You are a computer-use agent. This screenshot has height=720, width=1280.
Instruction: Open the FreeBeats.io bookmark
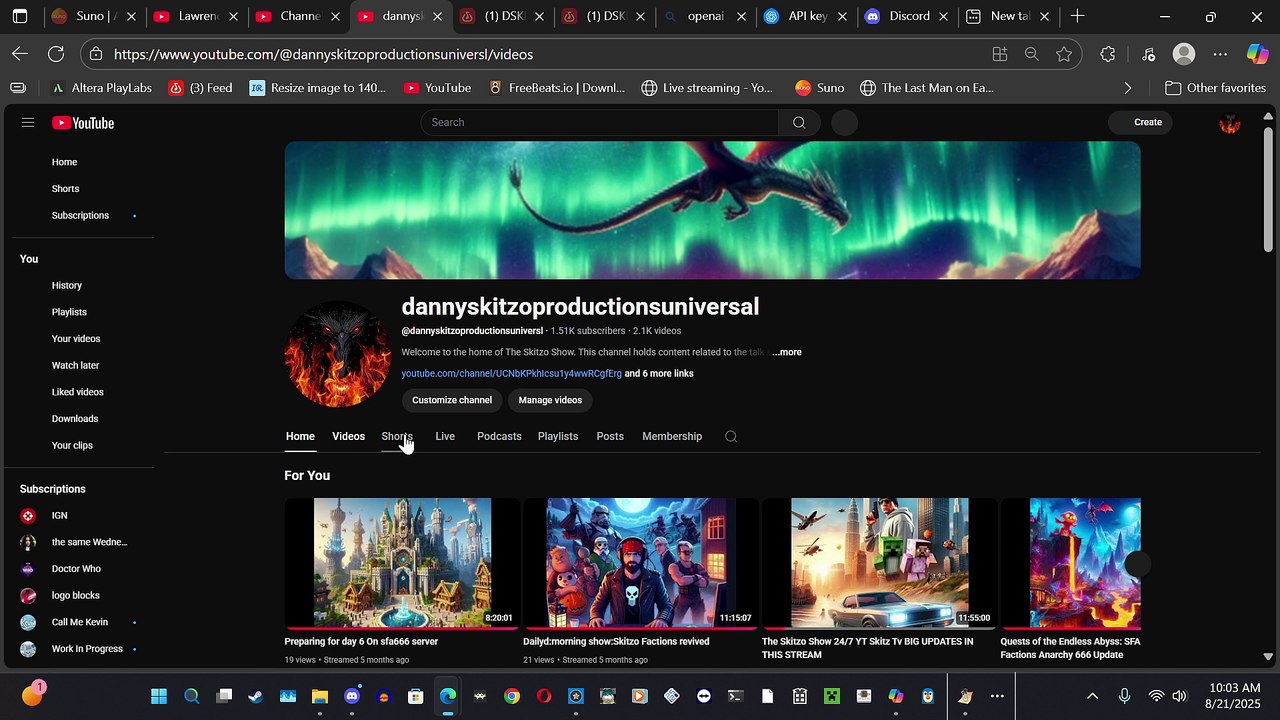[556, 88]
